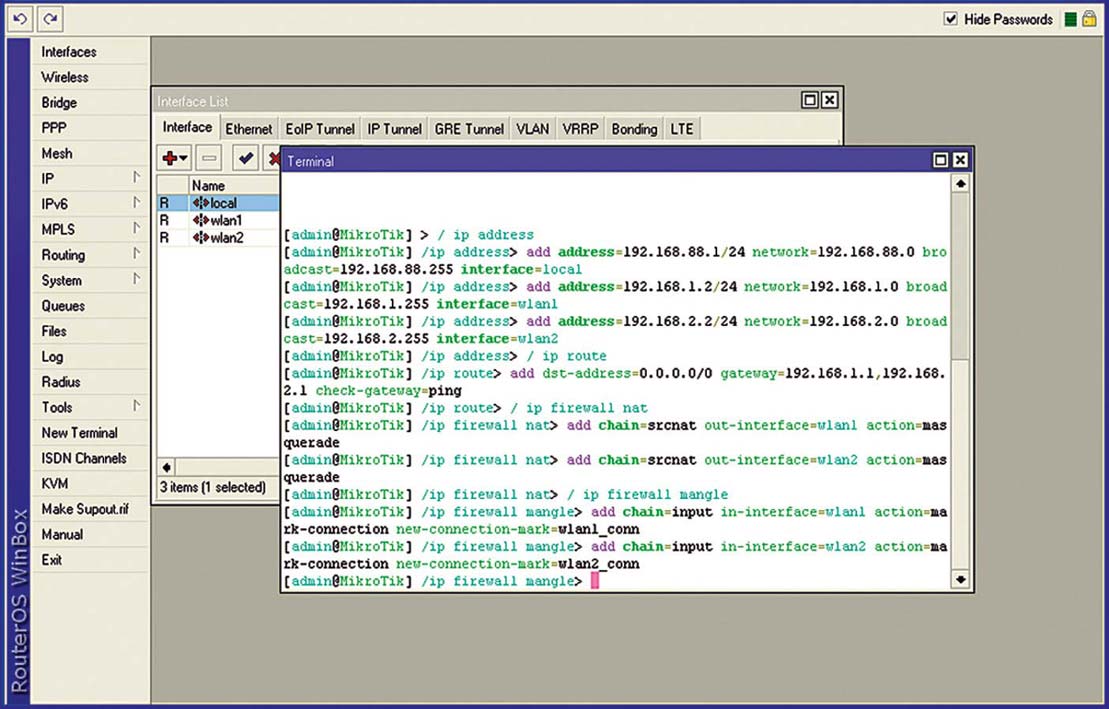Click 'wlan2_conn' text in the Terminal
The image size is (1109, 709).
tap(598, 564)
